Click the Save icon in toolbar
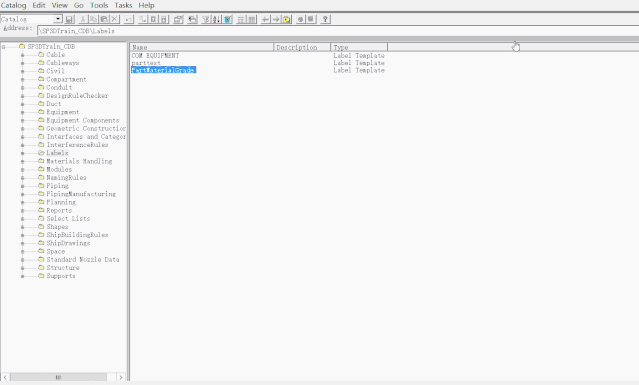Screen dimensions: 639x385 (69, 19)
